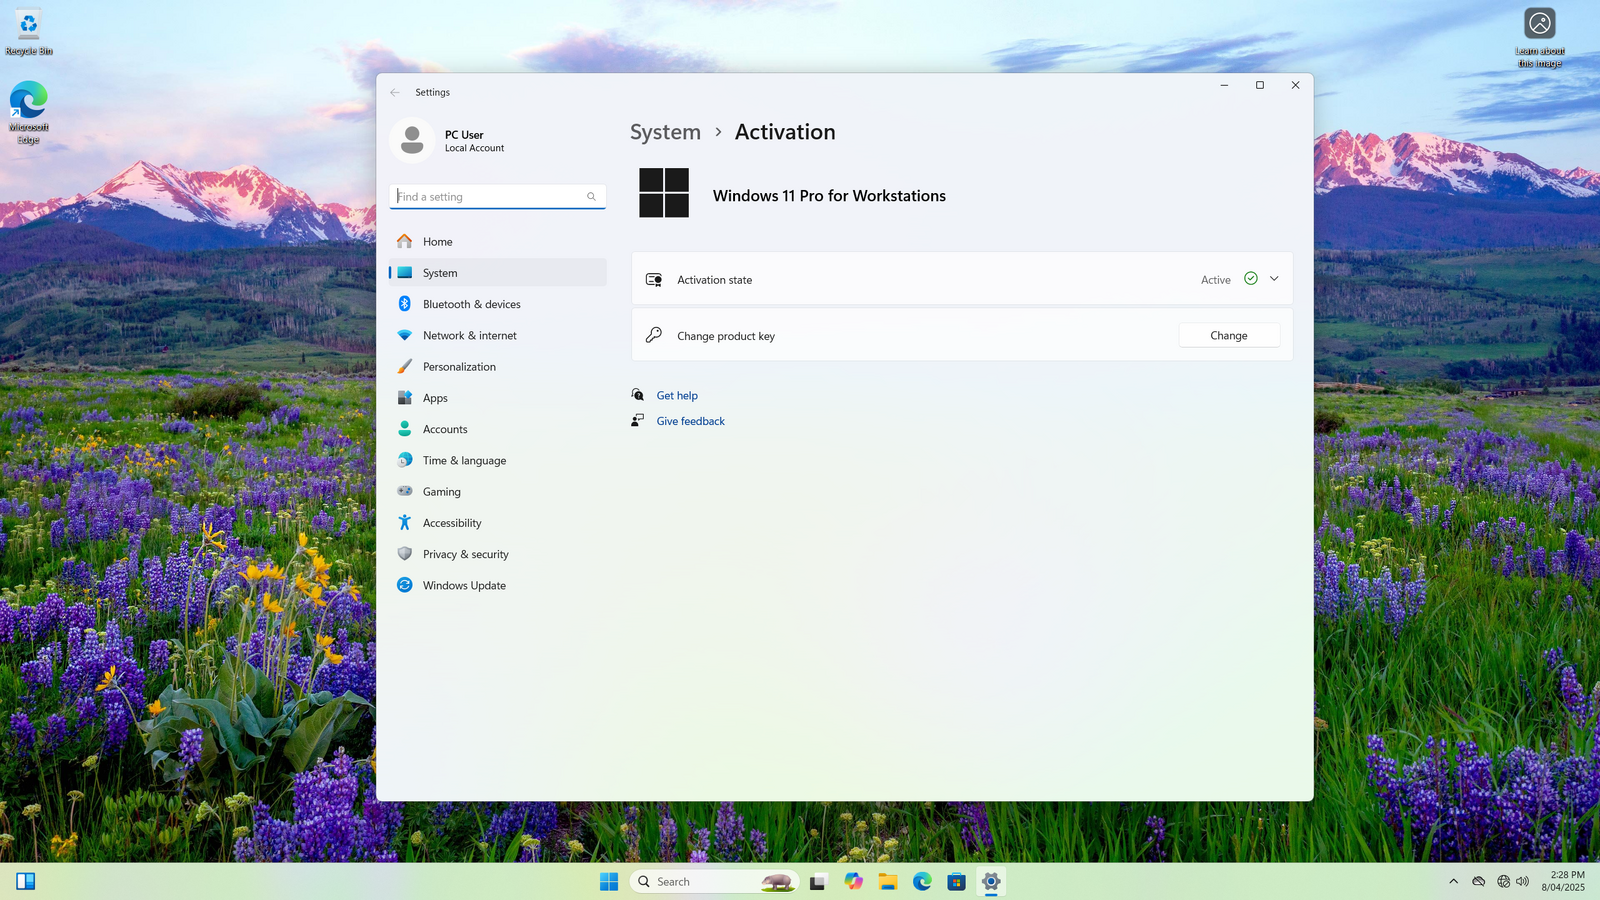Click the PC User name text
1600x900 pixels.
point(464,135)
